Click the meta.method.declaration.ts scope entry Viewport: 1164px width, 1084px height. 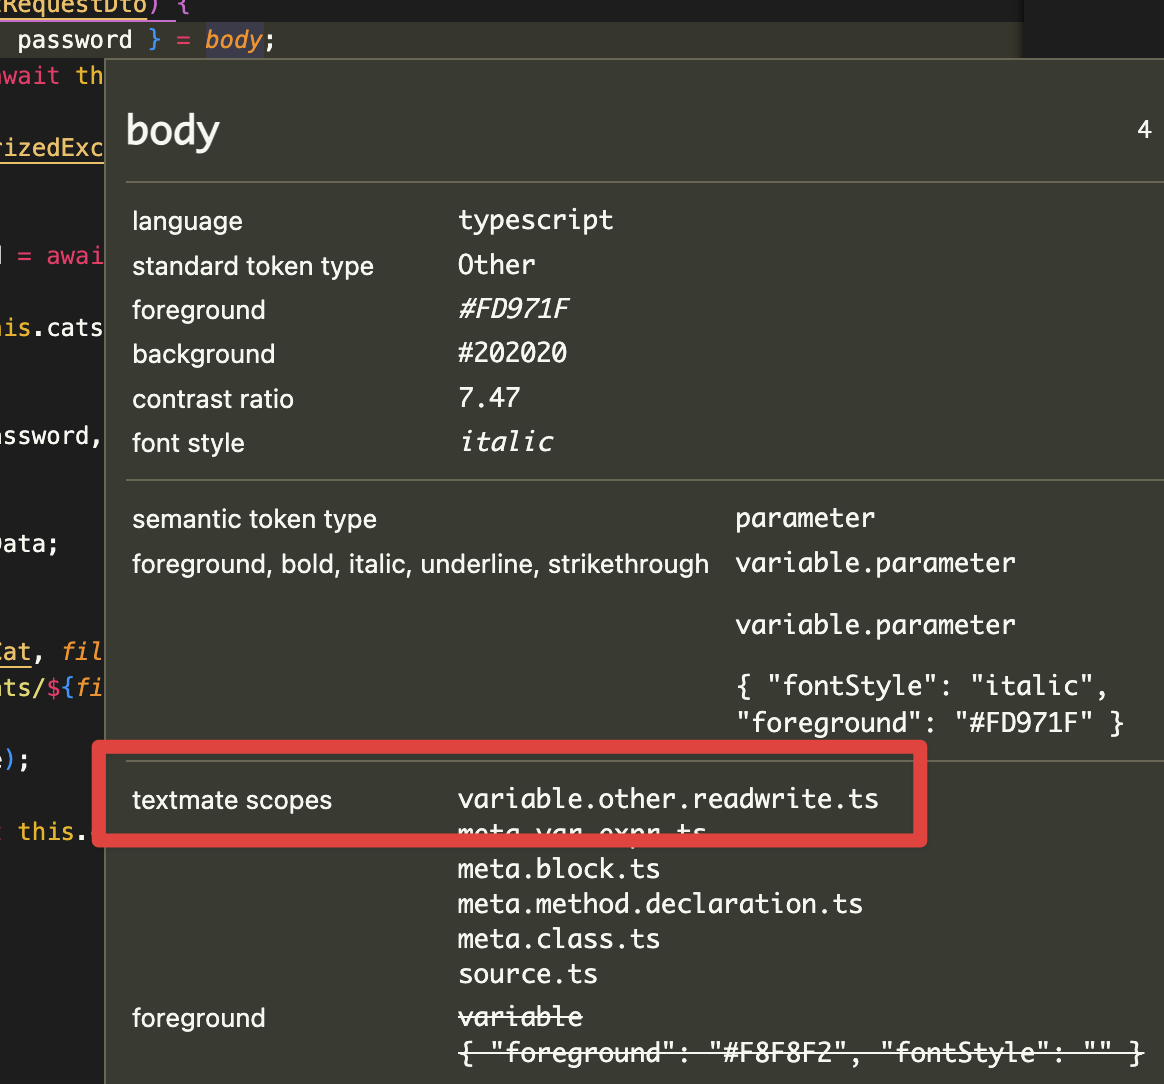pos(660,903)
